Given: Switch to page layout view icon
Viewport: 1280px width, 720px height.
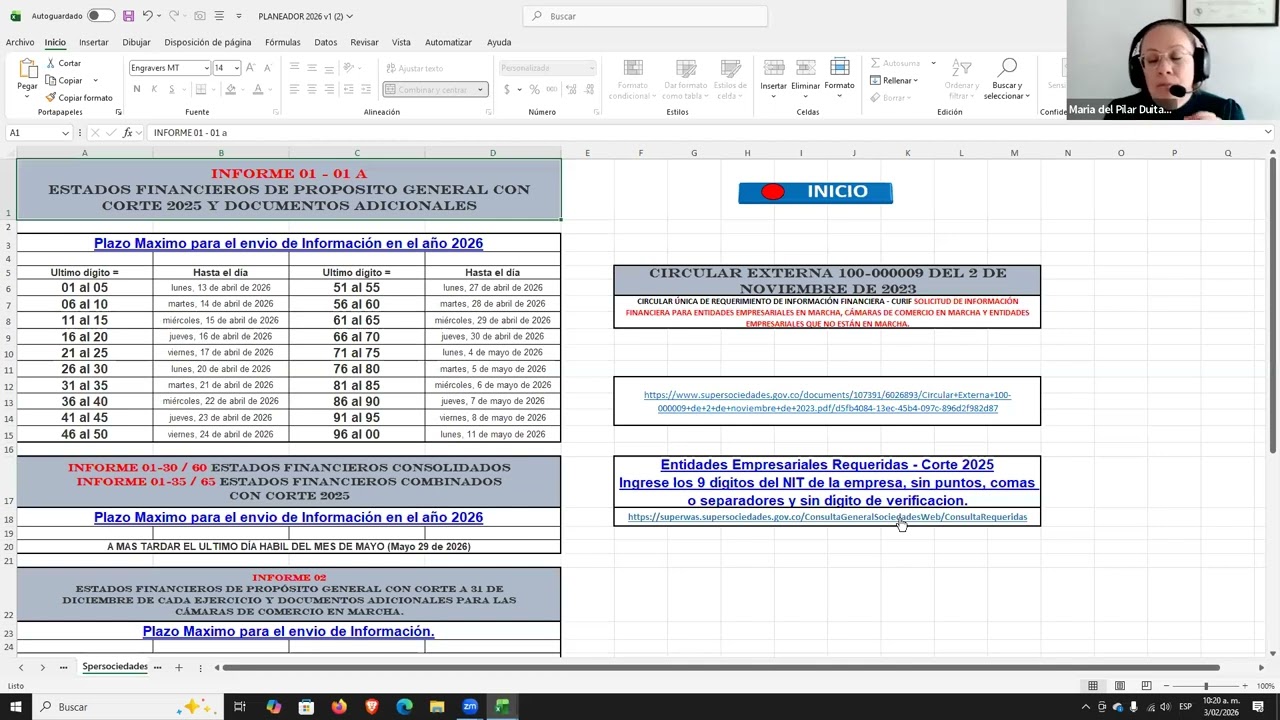Looking at the screenshot, I should click(1120, 686).
